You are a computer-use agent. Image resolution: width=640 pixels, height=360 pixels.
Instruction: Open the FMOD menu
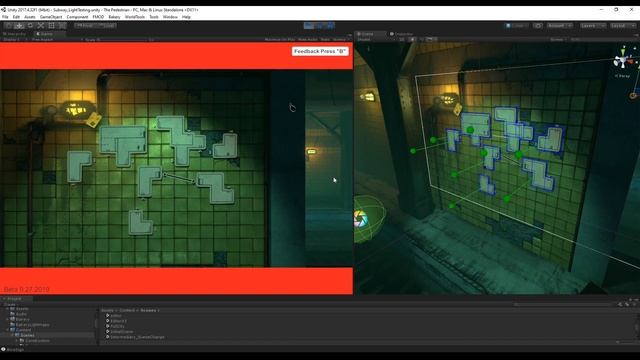98,17
